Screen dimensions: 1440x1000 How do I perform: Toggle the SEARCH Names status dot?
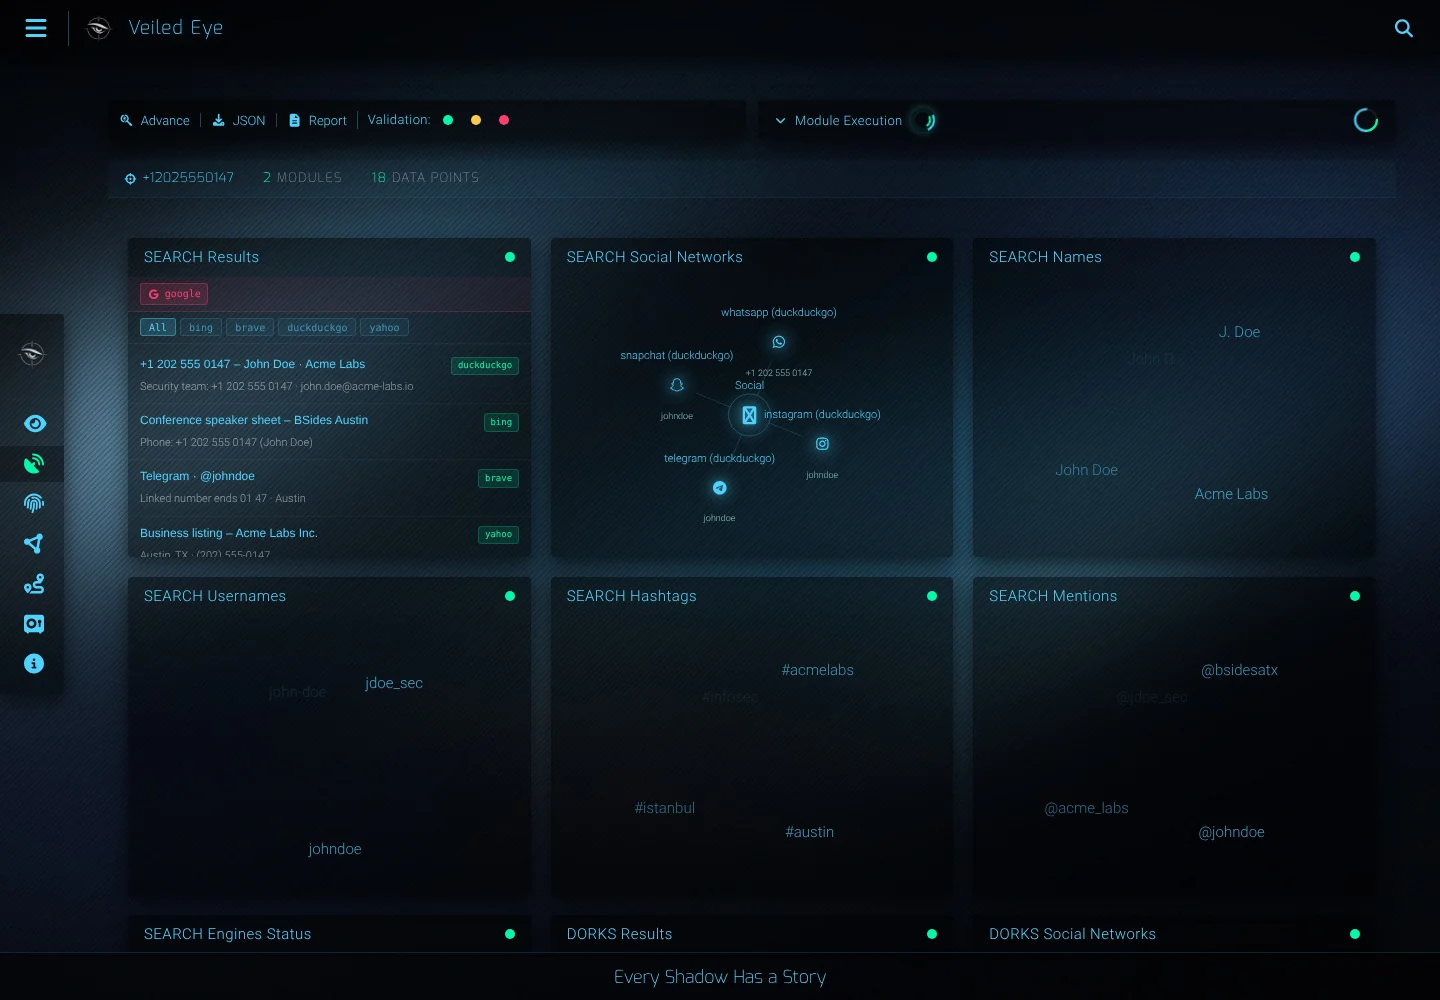[1355, 257]
